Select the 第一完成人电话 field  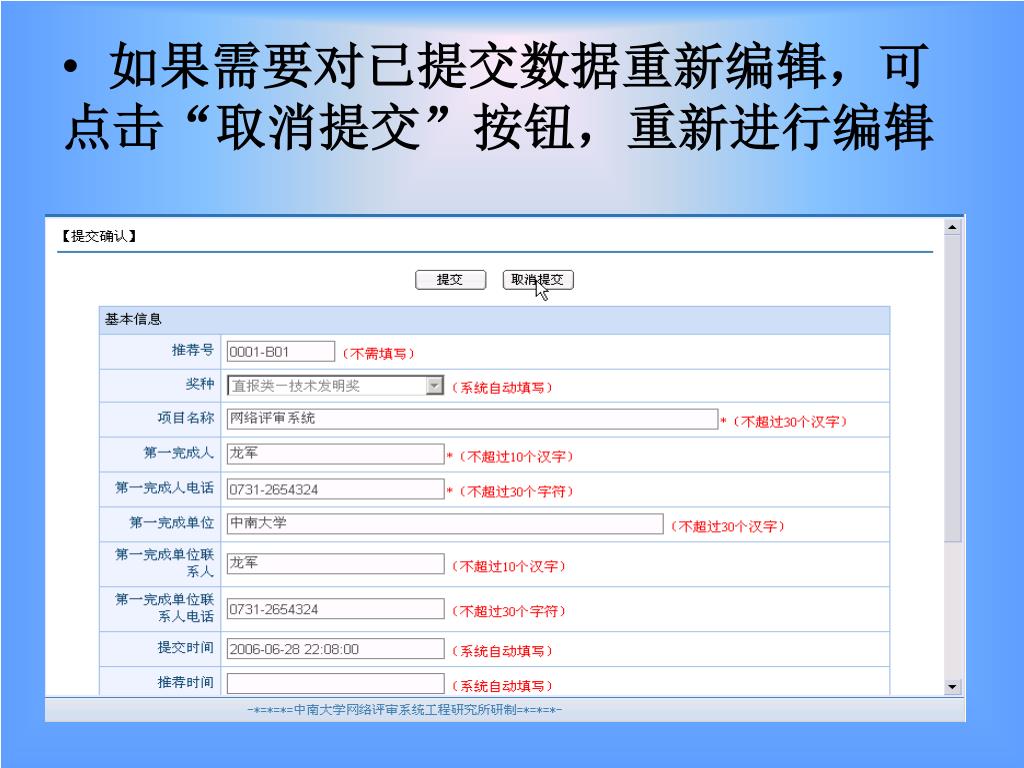click(x=336, y=489)
